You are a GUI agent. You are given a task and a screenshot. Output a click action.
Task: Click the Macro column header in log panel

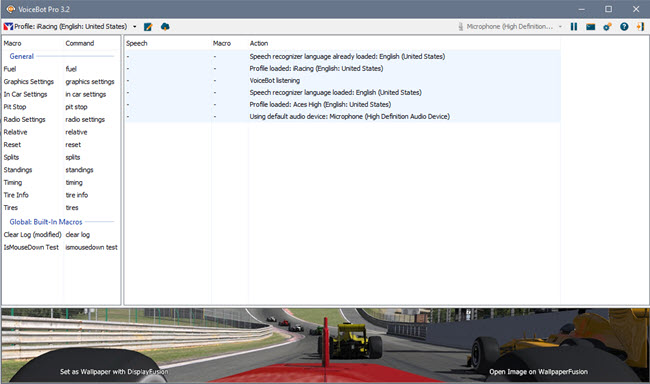[x=222, y=43]
